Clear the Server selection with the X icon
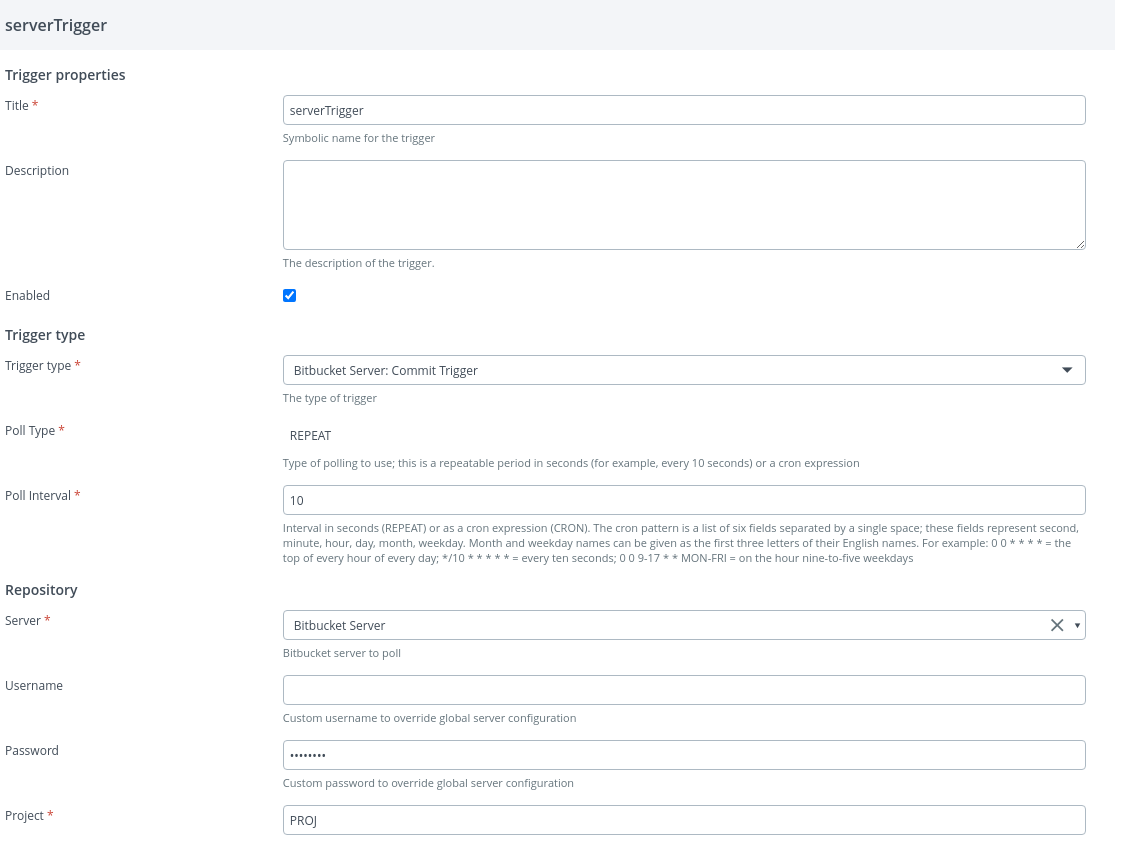 tap(1056, 625)
